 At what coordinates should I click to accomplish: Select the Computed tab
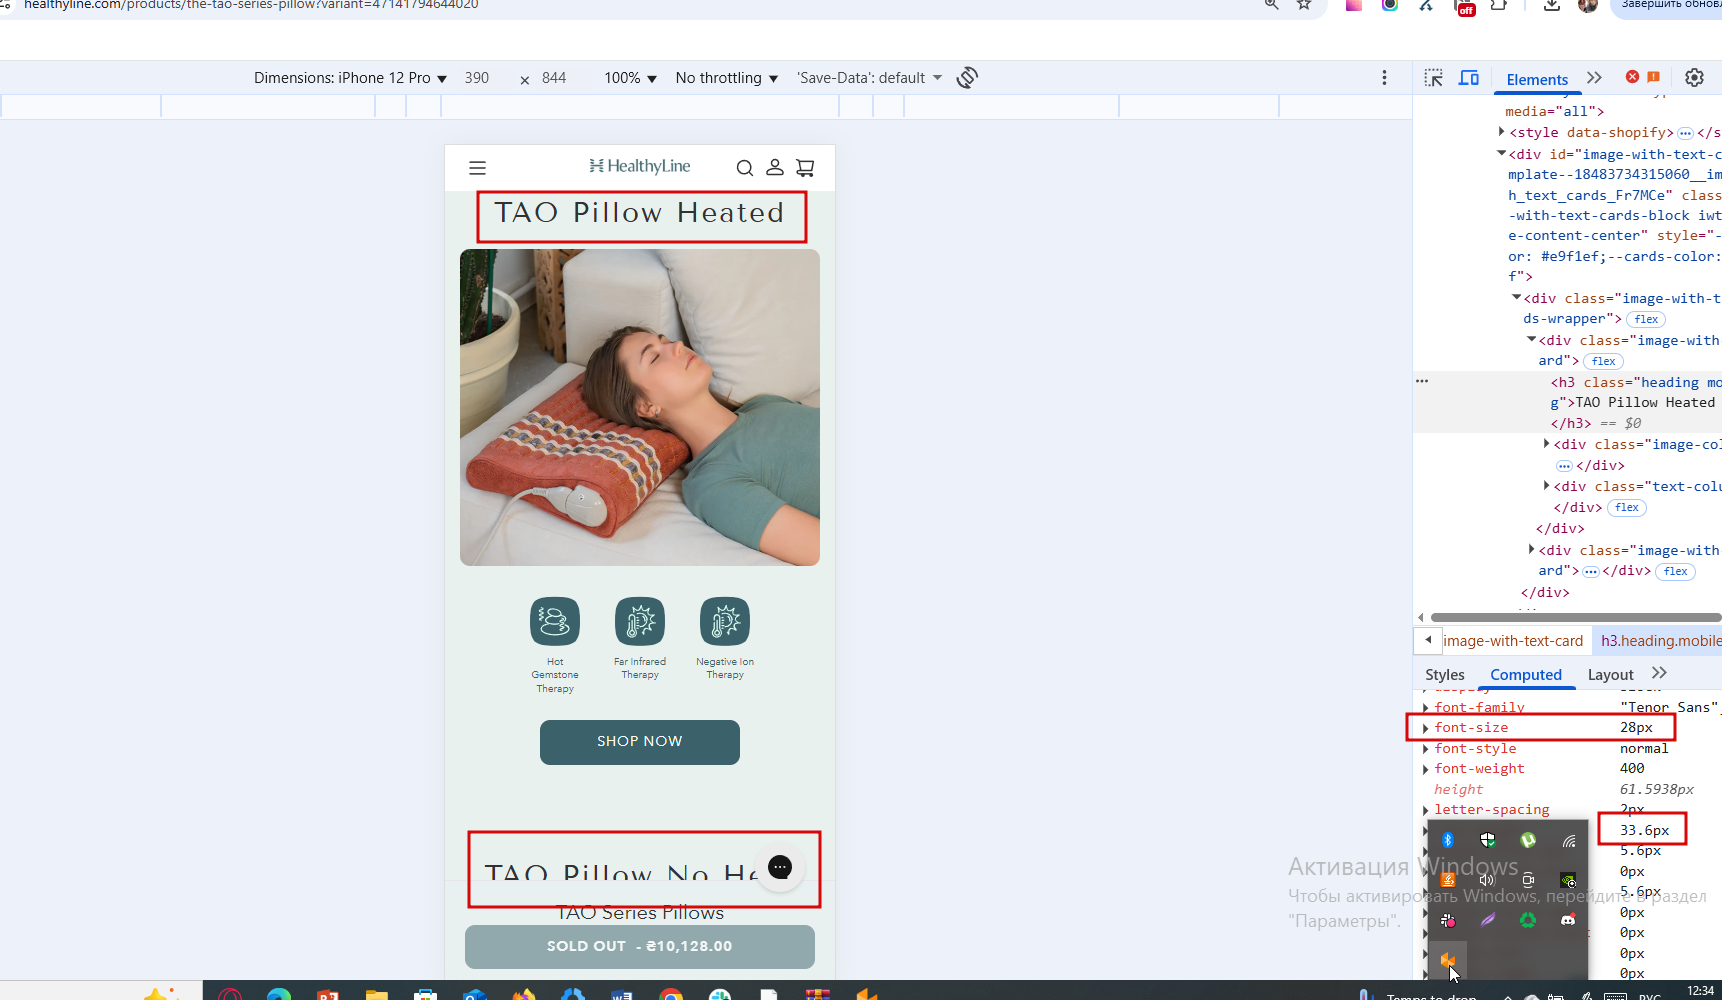[x=1526, y=675]
